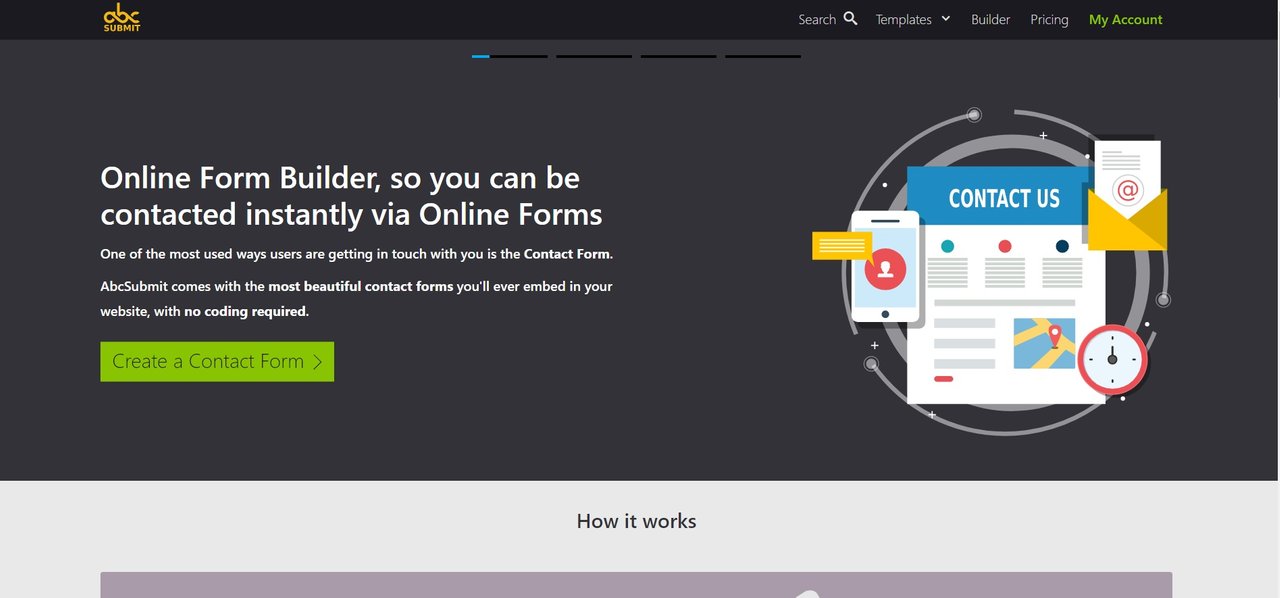Jump to the fourth carousel slide indicator

click(x=763, y=56)
